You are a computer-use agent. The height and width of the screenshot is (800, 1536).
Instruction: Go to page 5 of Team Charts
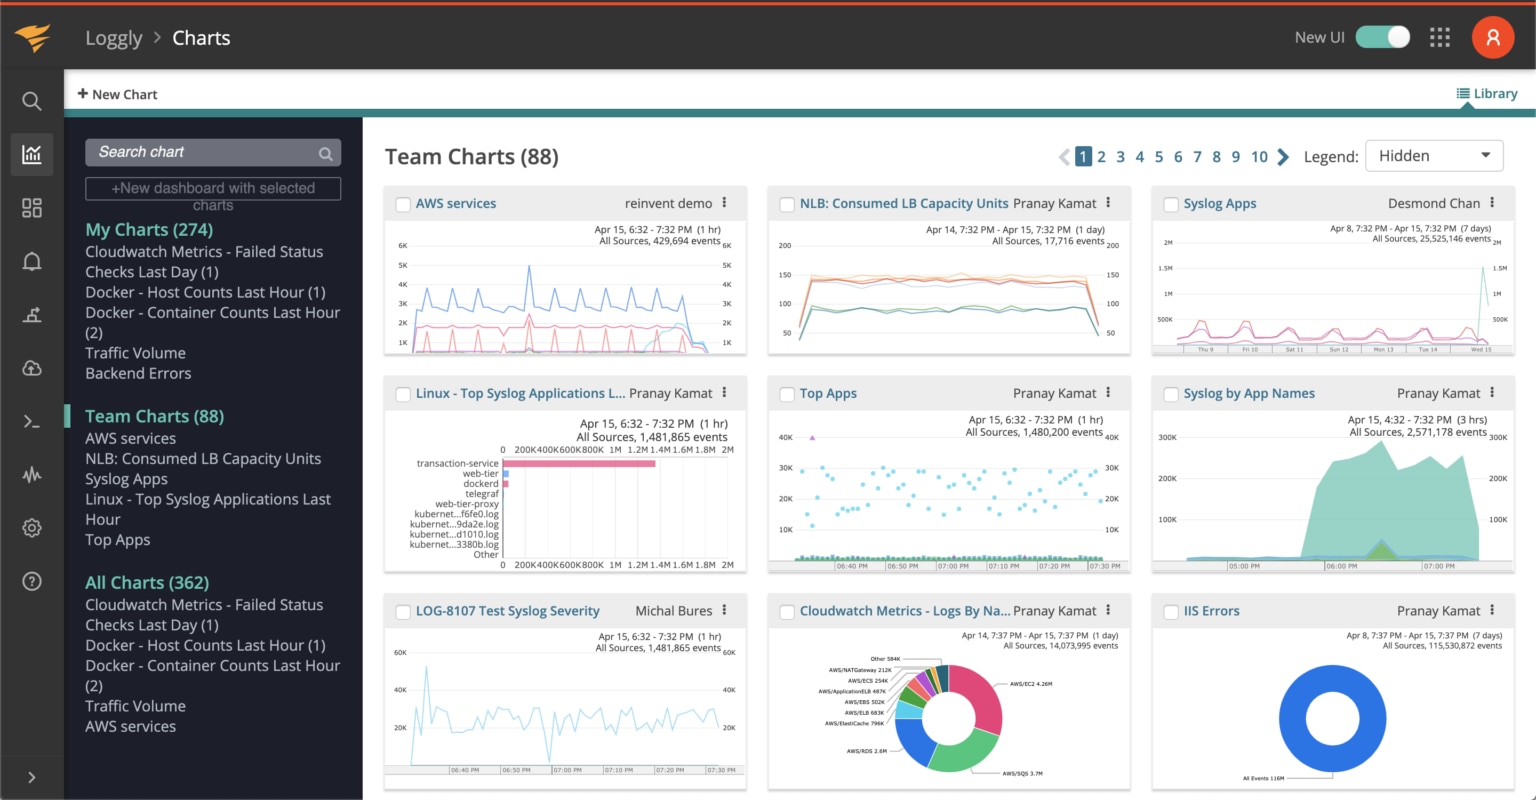point(1158,156)
